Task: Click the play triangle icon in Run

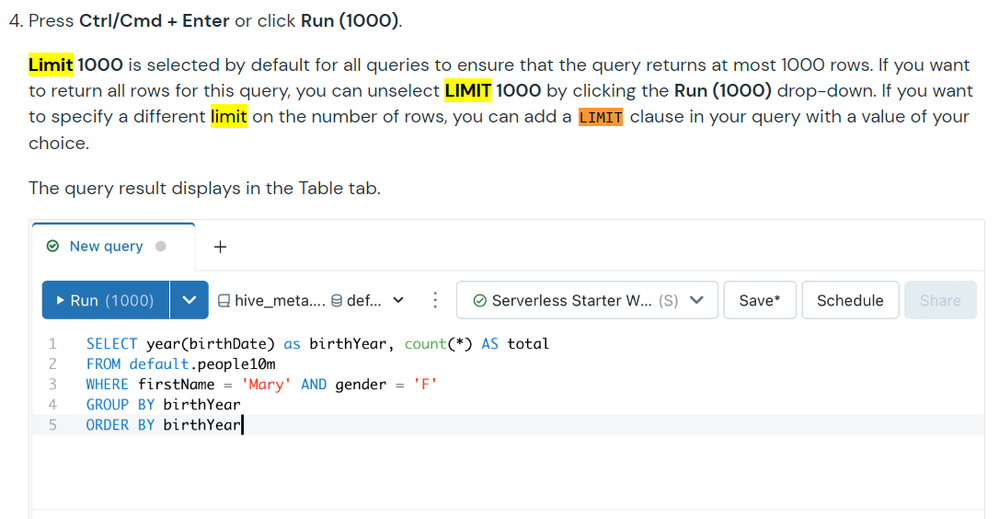Action: [60, 300]
